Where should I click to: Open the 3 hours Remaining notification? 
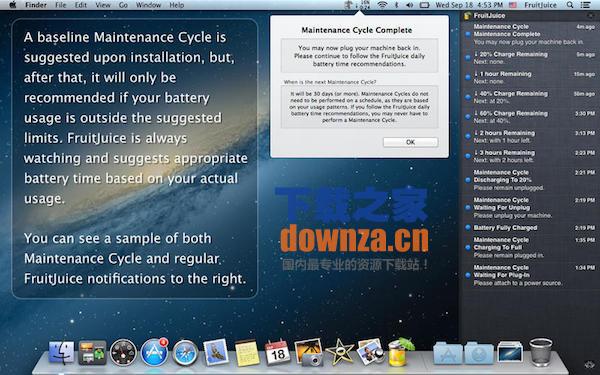coord(530,156)
